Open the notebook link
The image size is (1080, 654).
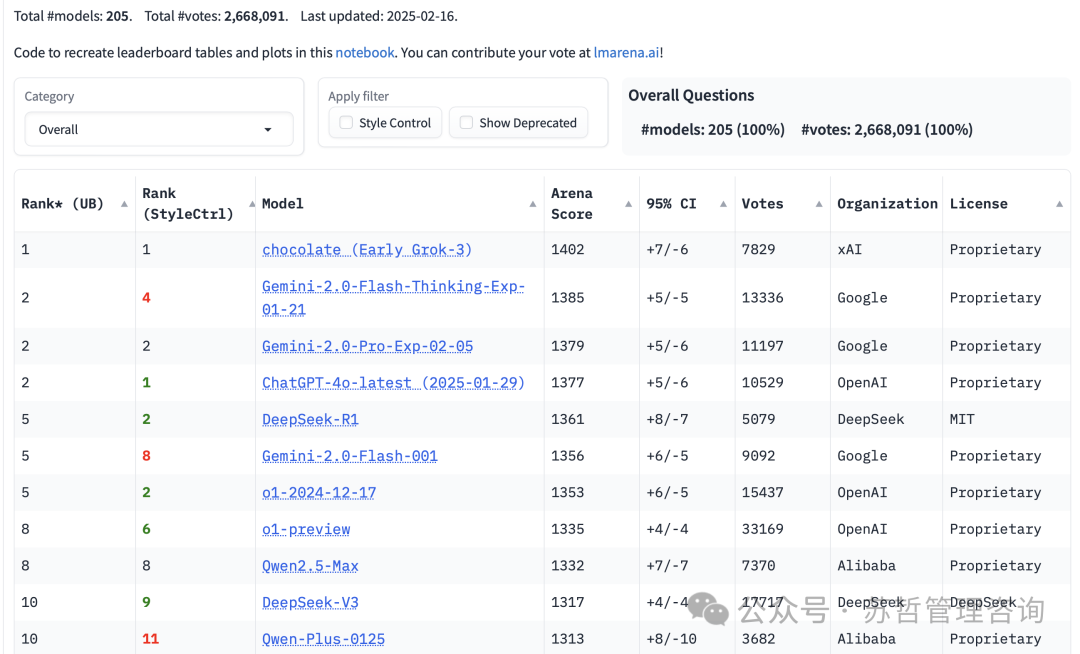(365, 52)
